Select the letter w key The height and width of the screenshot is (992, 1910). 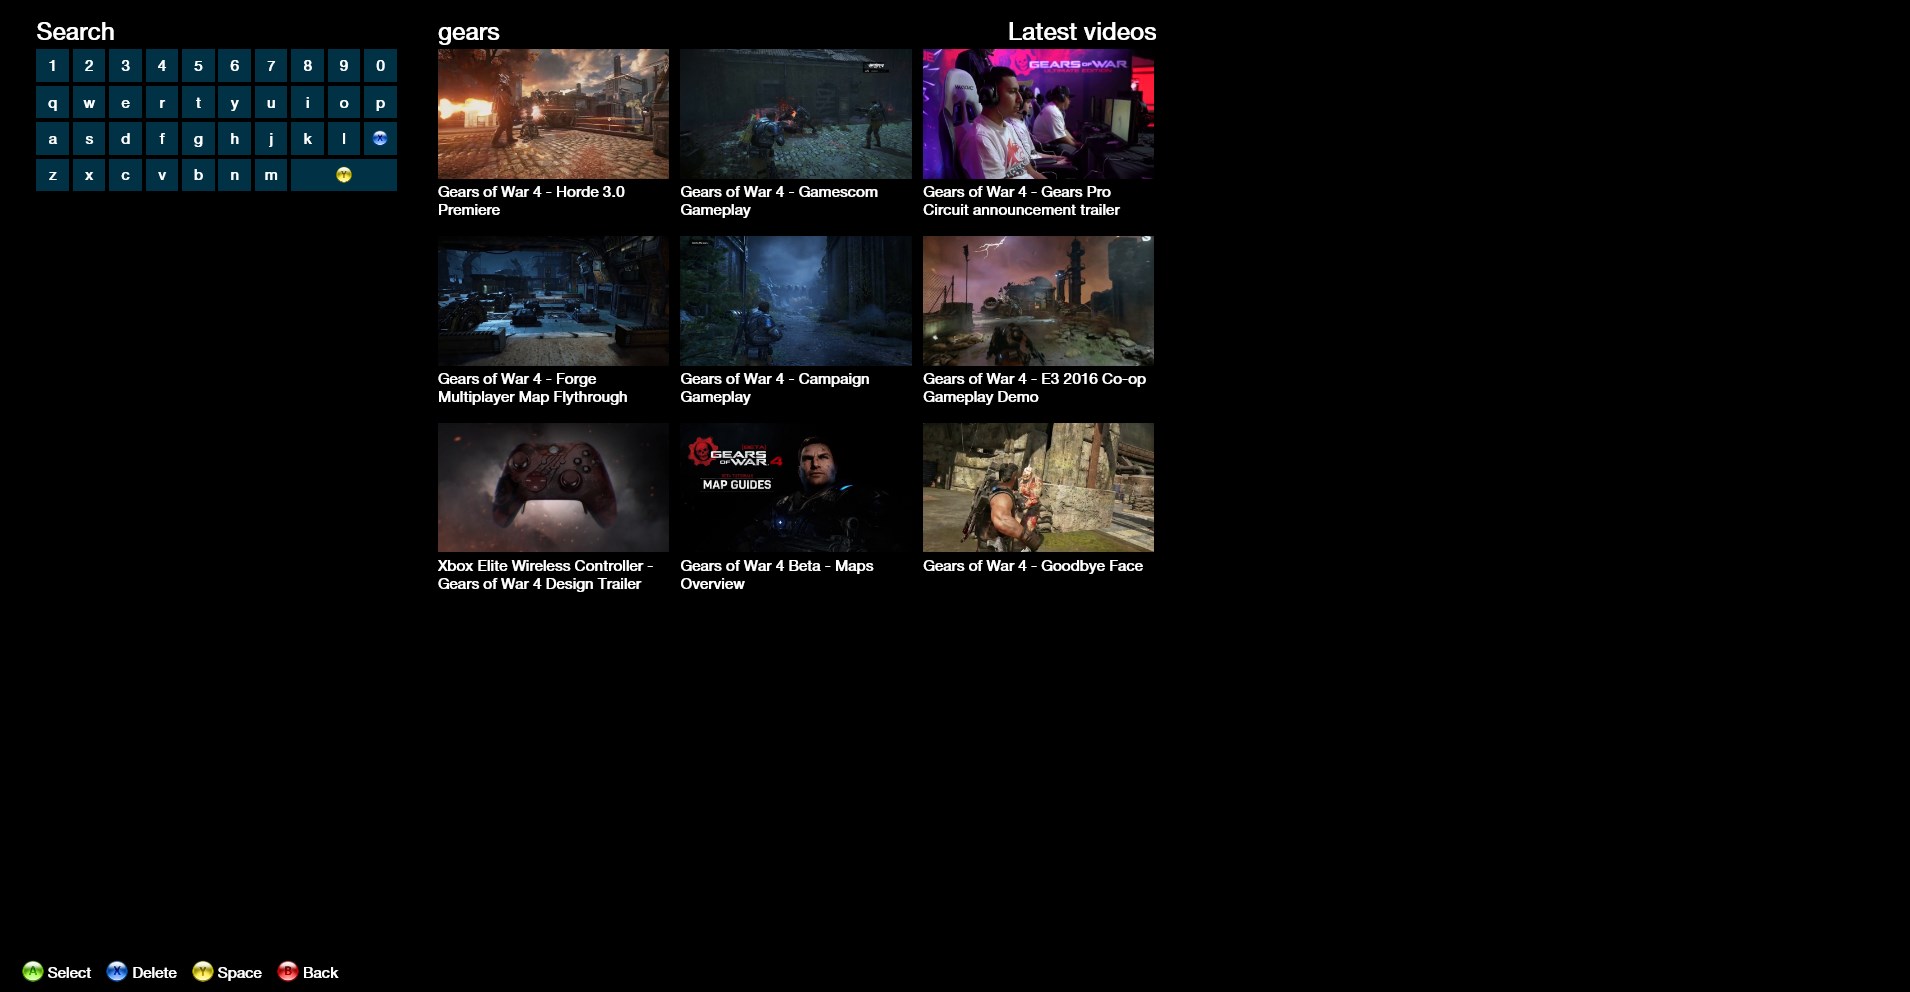(x=89, y=102)
